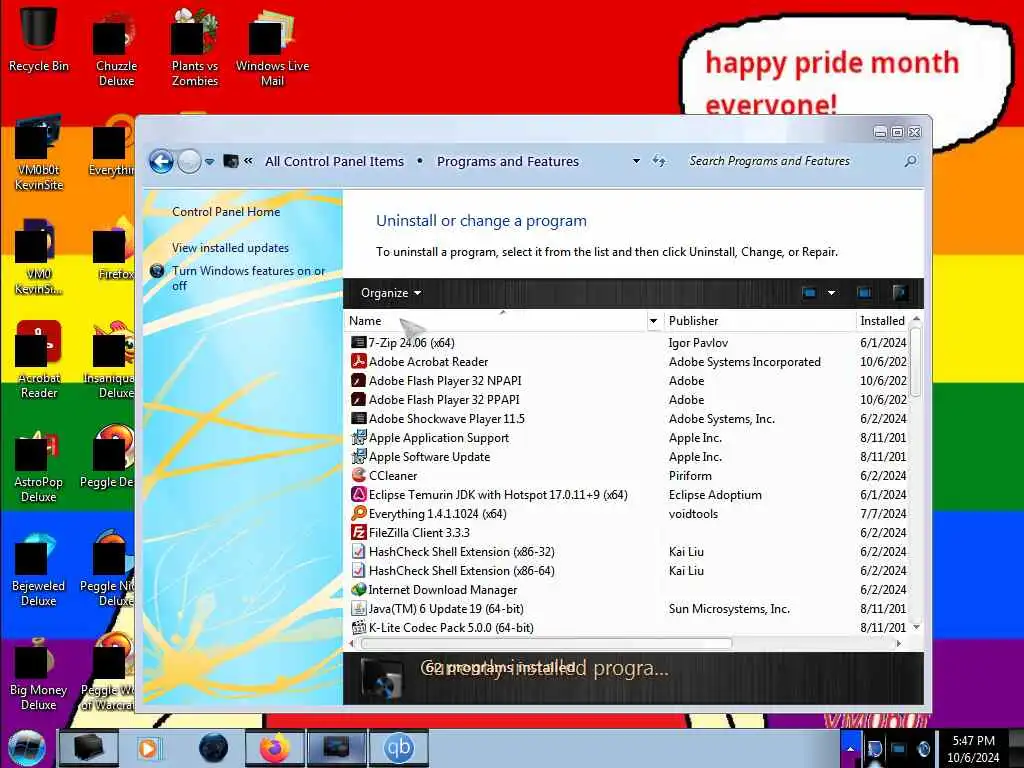Click All Control Panel Items breadcrumb
Image resolution: width=1024 pixels, height=768 pixels.
tap(334, 161)
